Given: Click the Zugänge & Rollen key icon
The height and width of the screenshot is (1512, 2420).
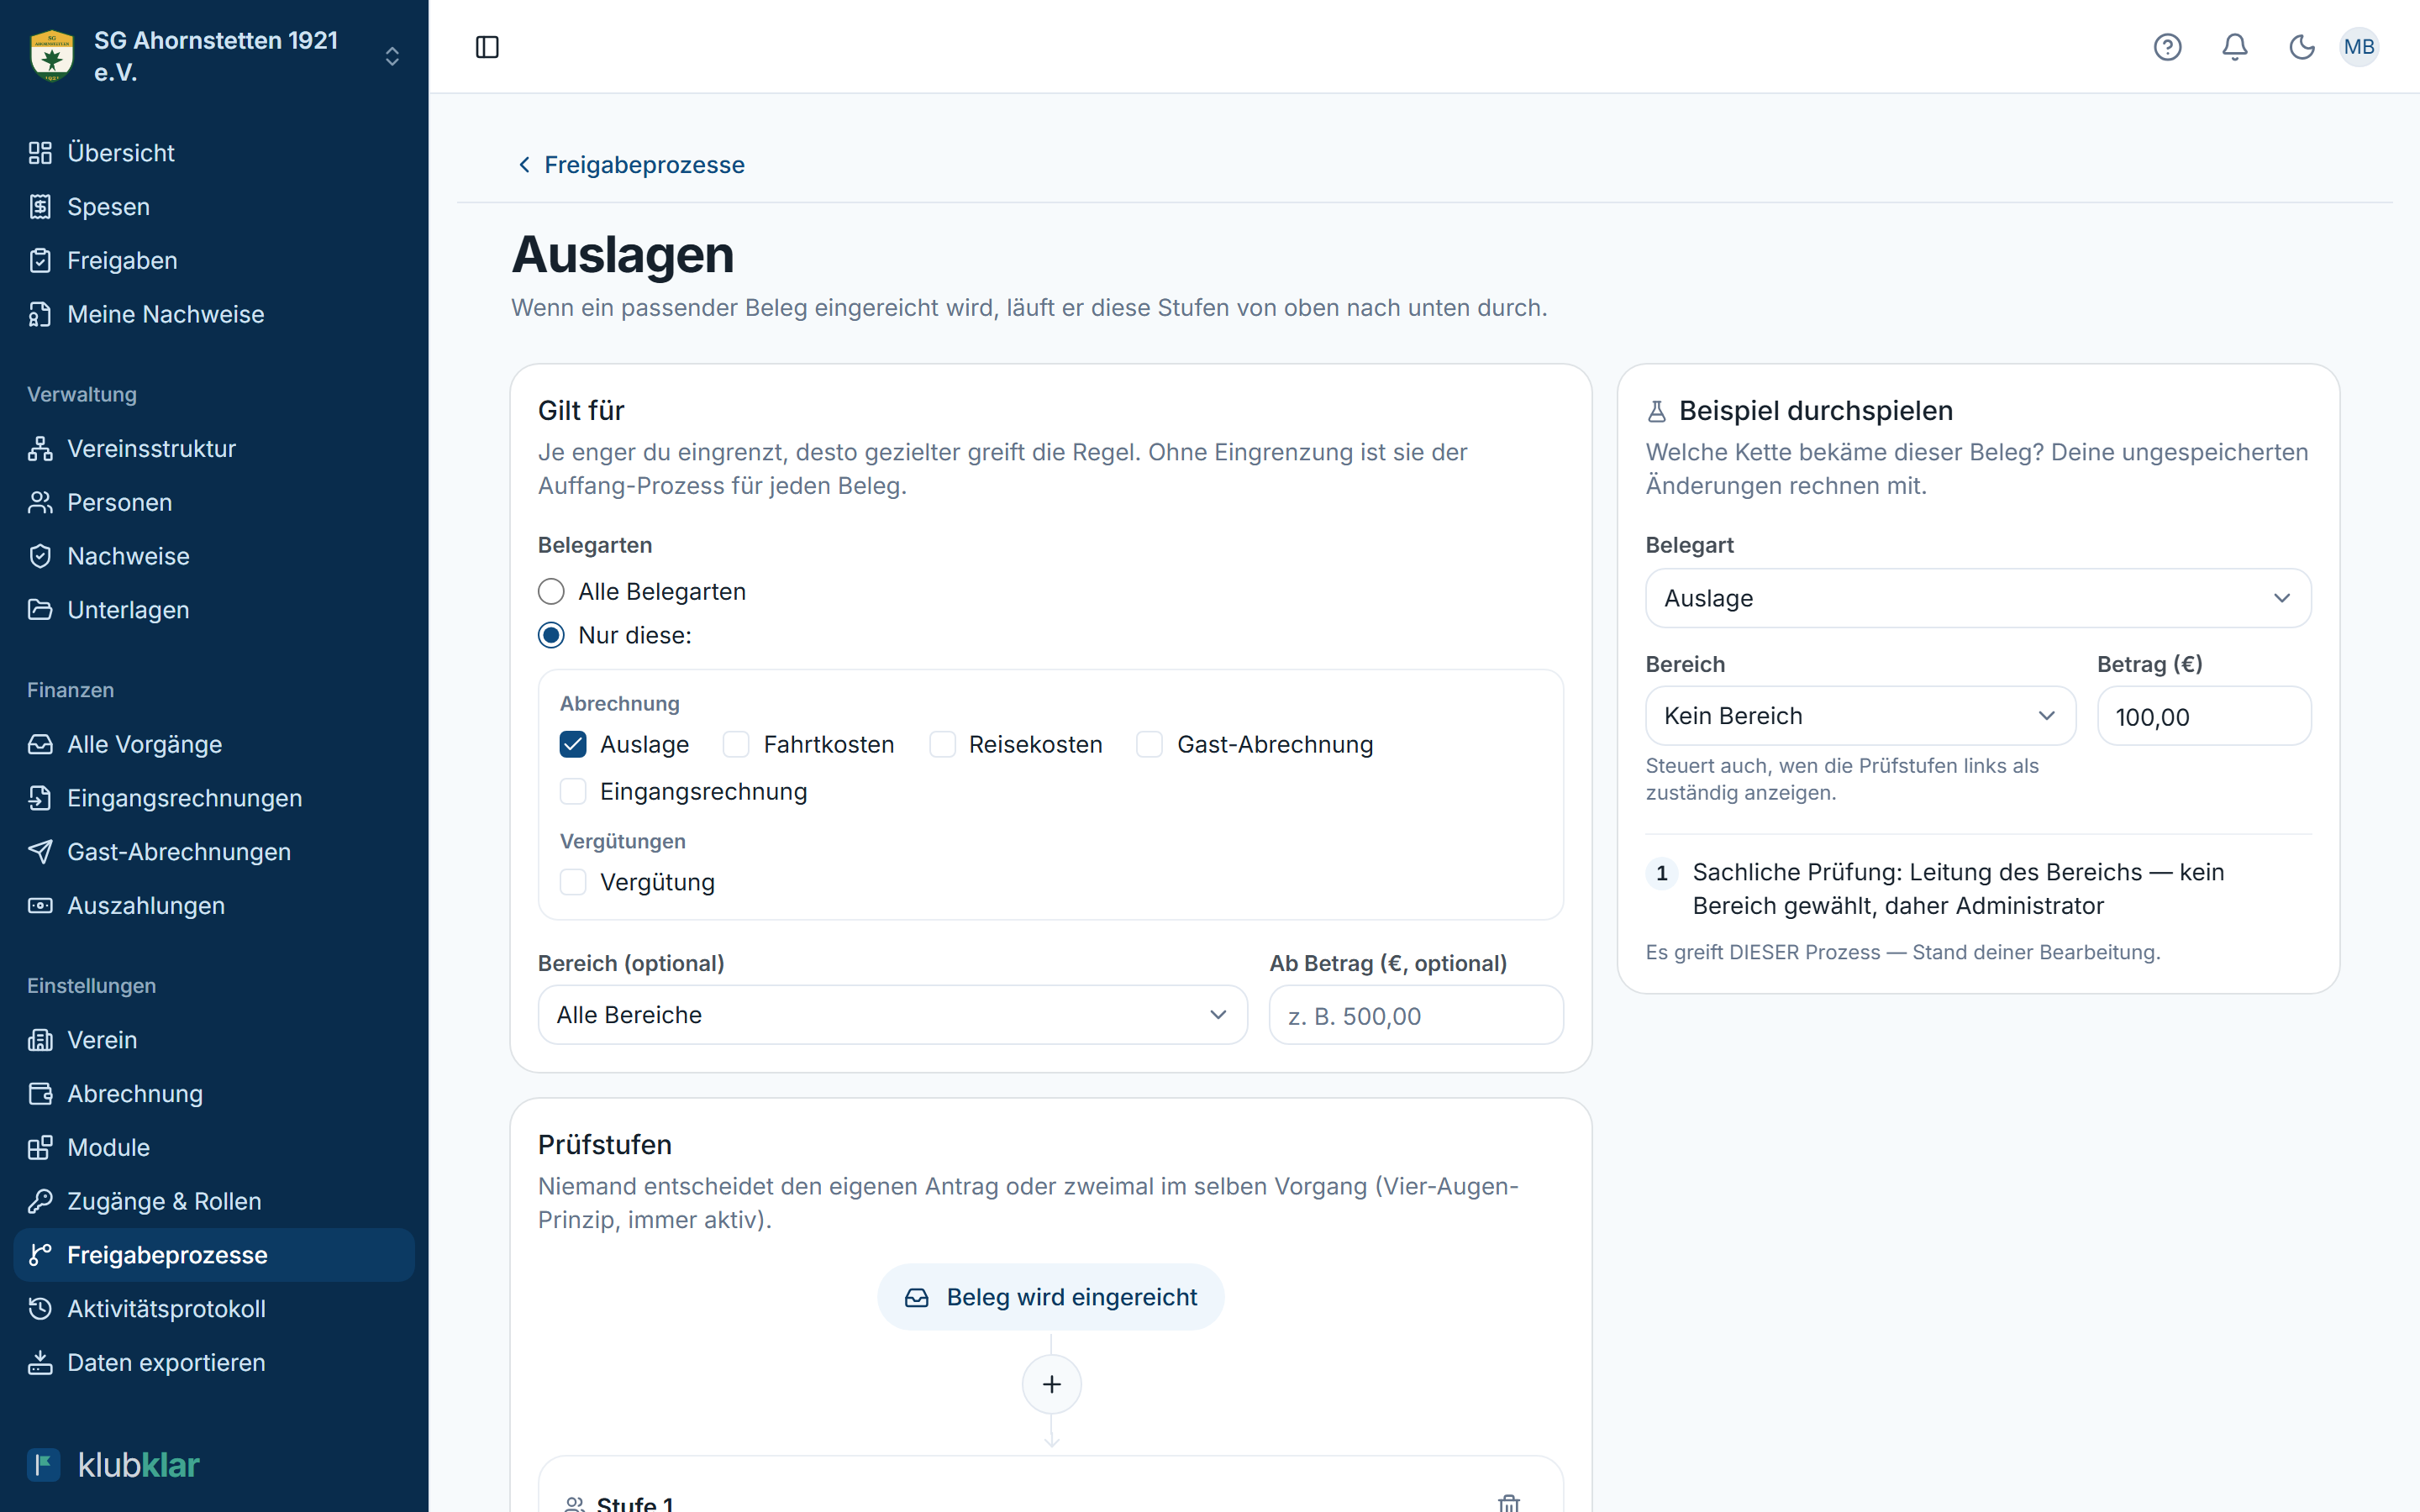Looking at the screenshot, I should 40,1201.
